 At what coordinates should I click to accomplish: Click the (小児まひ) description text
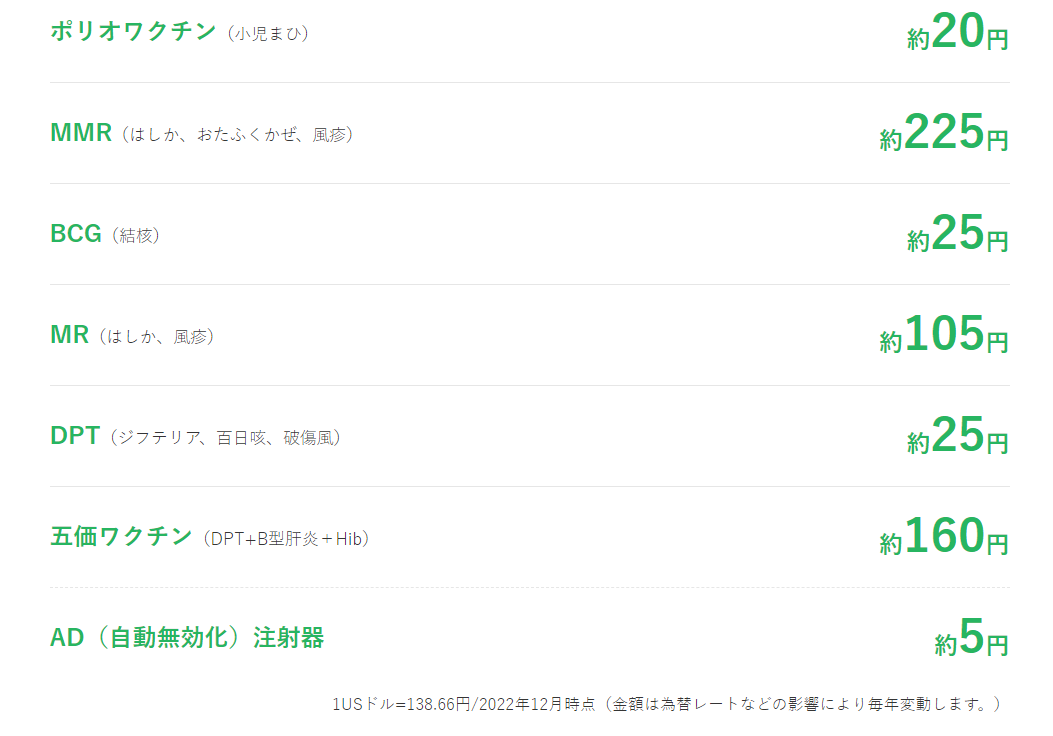point(268,34)
